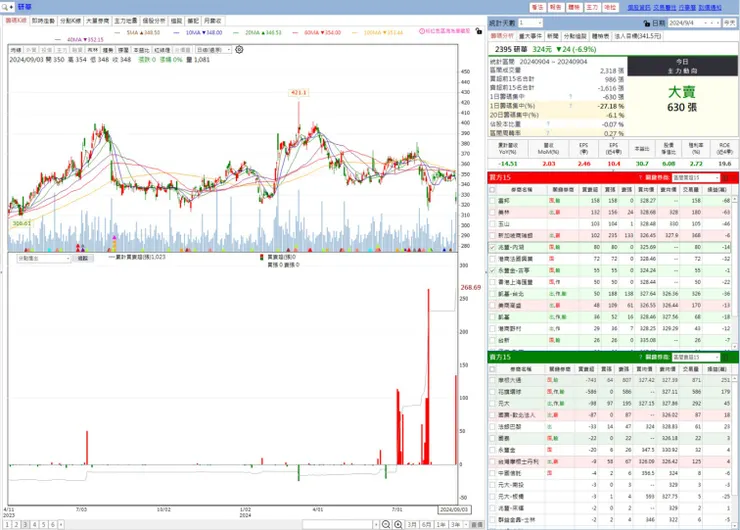Click the 10MA legend color marker
The image size is (740, 530).
click(176, 33)
